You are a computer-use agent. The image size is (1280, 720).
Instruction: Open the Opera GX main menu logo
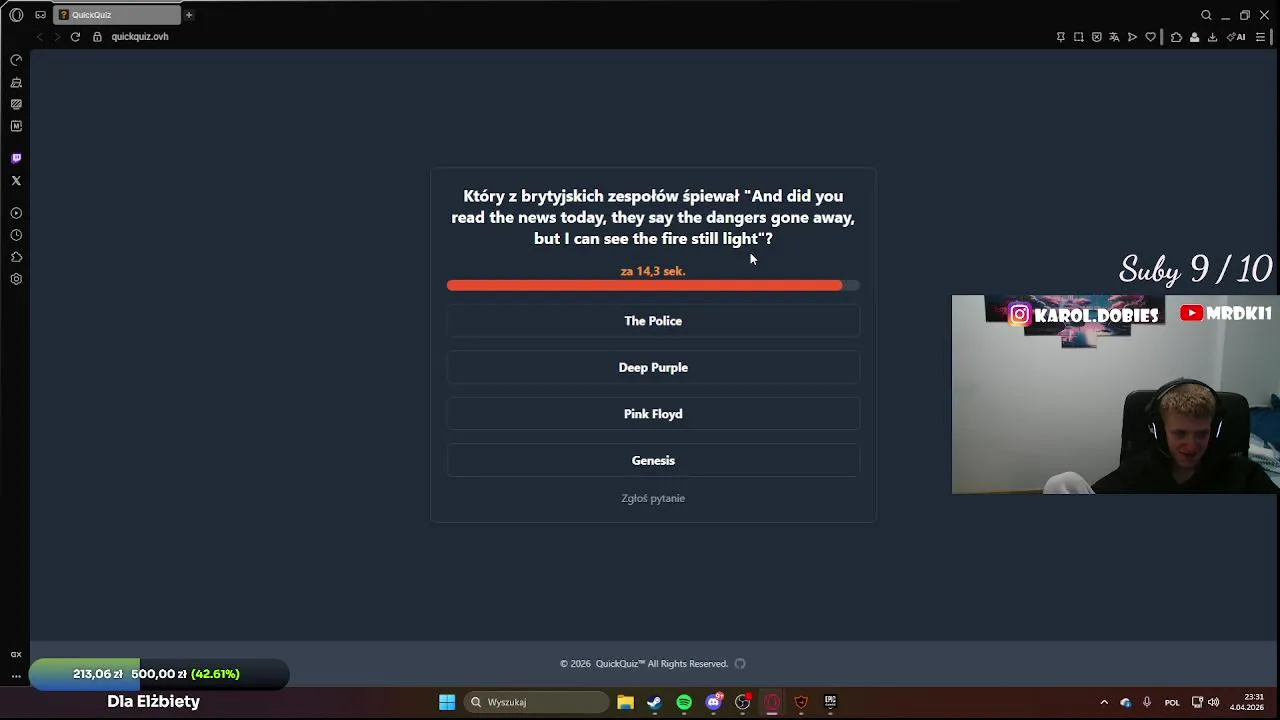[16, 15]
